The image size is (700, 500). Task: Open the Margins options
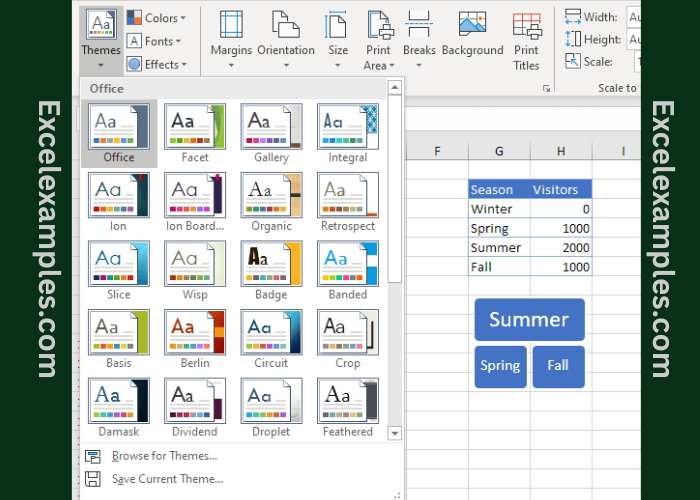click(230, 38)
